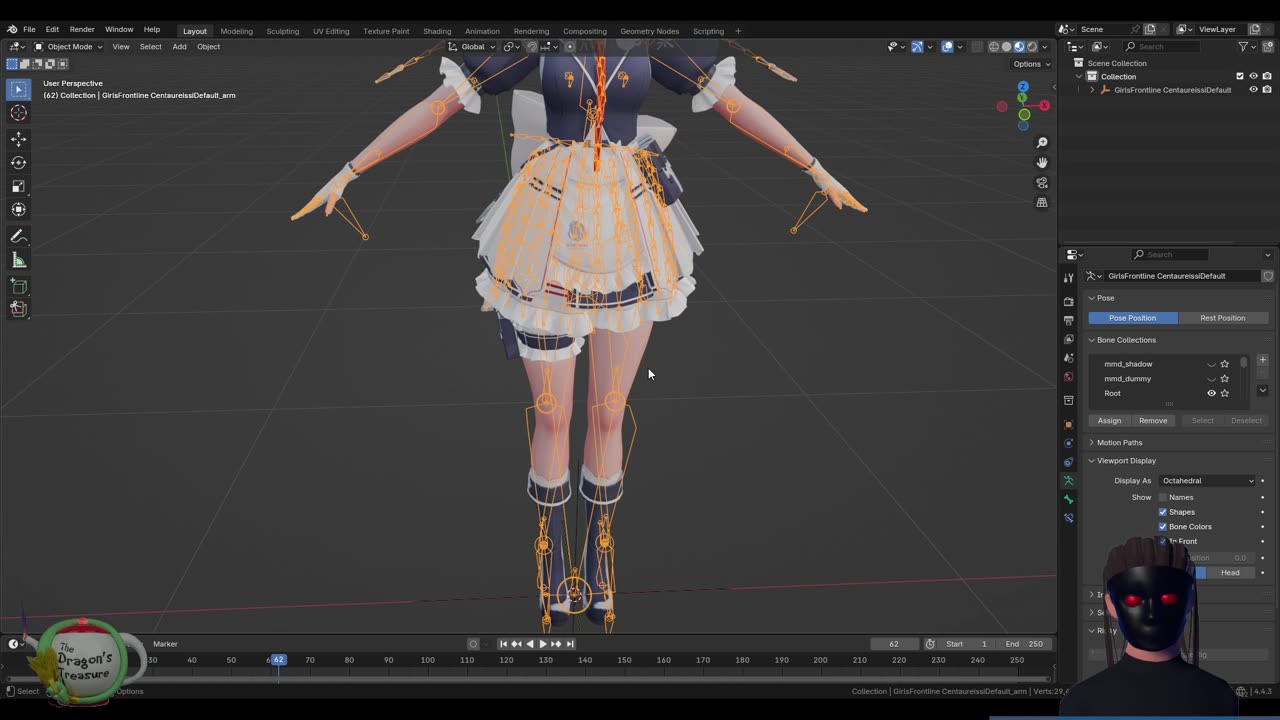Open the Global transform orientation dropdown

pyautogui.click(x=471, y=47)
